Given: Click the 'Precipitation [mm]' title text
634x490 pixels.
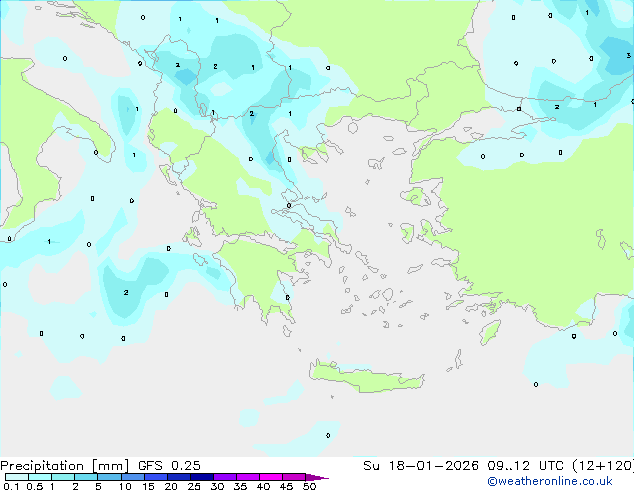Looking at the screenshot, I should [x=65, y=466].
